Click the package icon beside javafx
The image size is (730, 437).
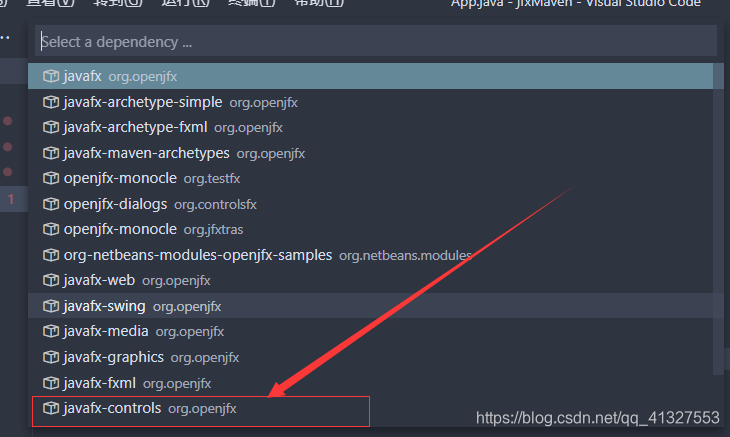(51, 76)
